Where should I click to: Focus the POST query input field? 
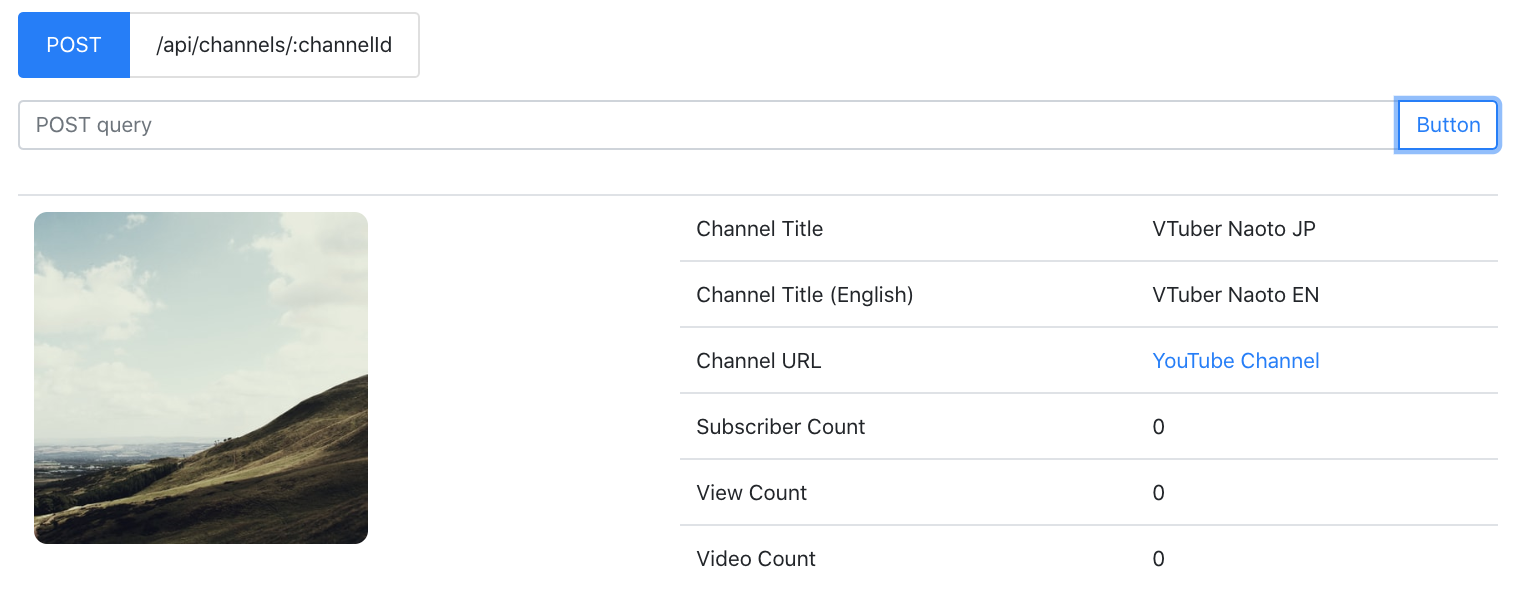click(x=707, y=125)
